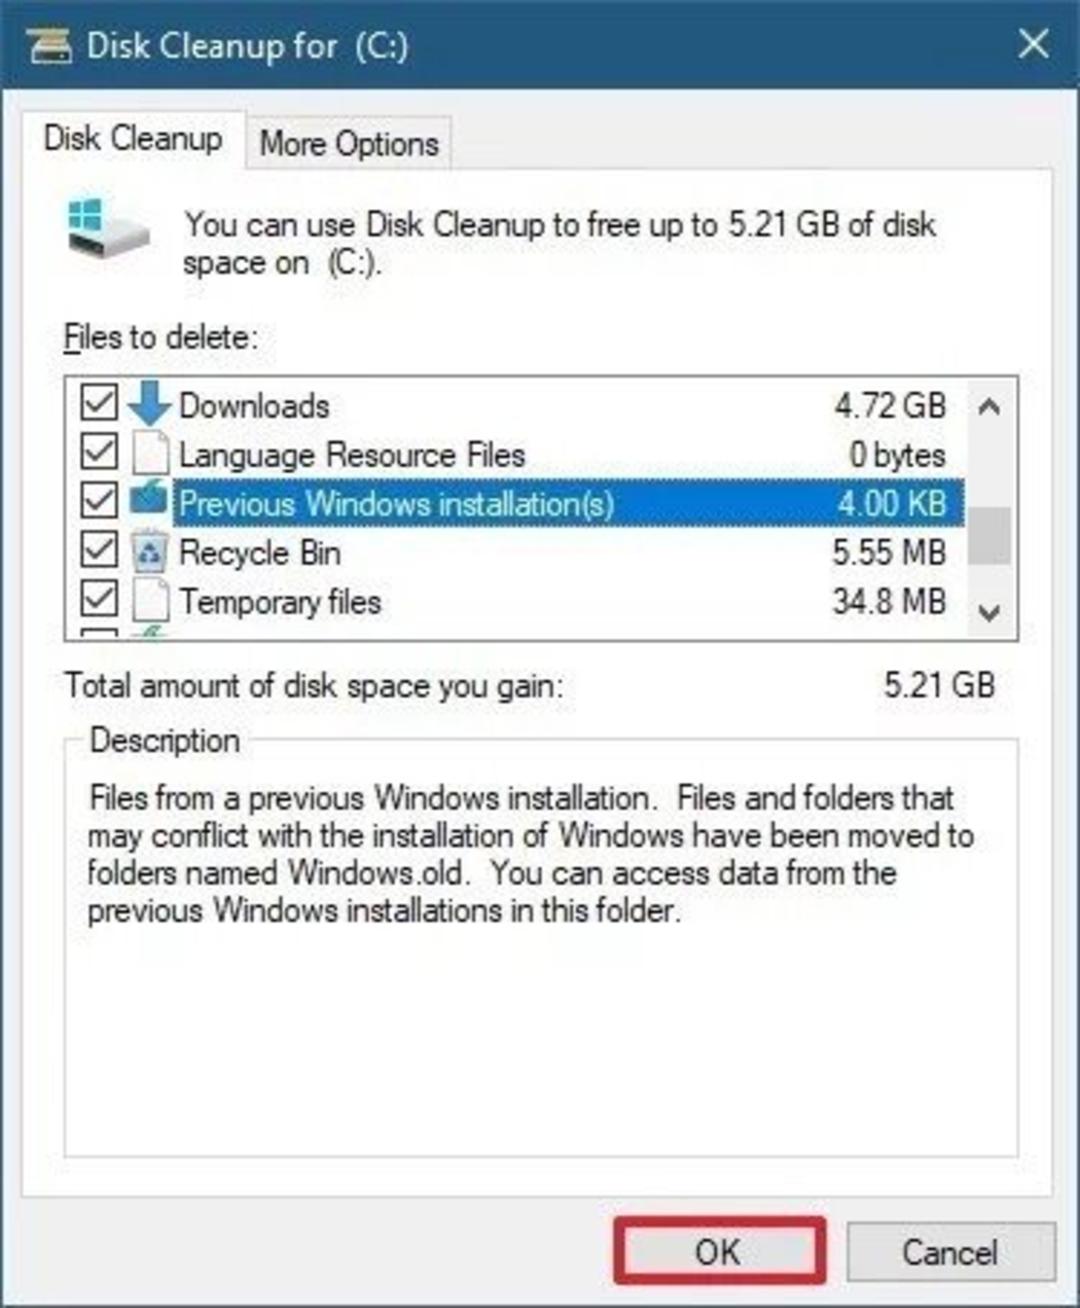Click the Previous Windows installation(s) icon
Image resolution: width=1080 pixels, height=1308 pixels.
tap(149, 499)
